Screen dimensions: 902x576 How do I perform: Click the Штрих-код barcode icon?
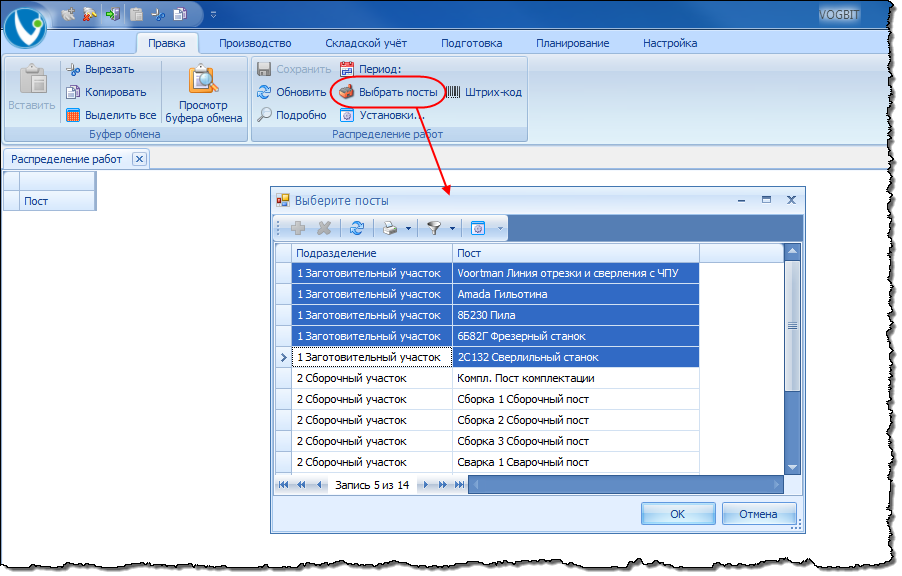pyautogui.click(x=453, y=92)
